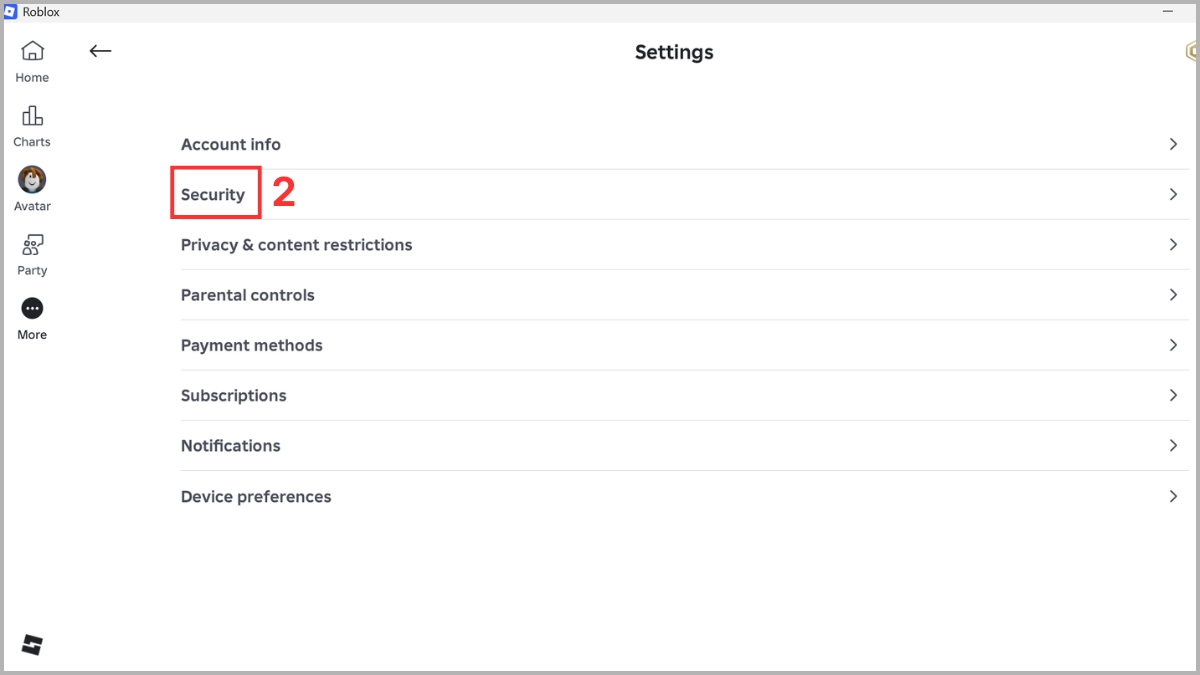Open Notifications settings
The height and width of the screenshot is (675, 1200).
[x=680, y=445]
